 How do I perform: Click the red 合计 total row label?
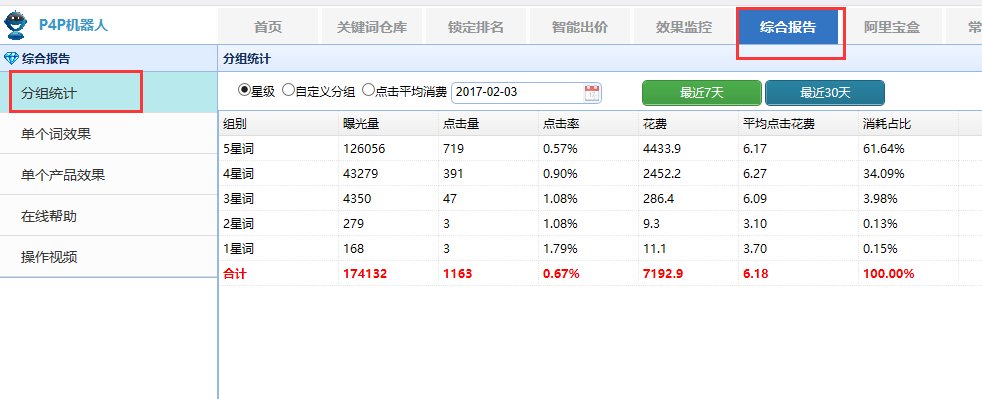point(235,274)
